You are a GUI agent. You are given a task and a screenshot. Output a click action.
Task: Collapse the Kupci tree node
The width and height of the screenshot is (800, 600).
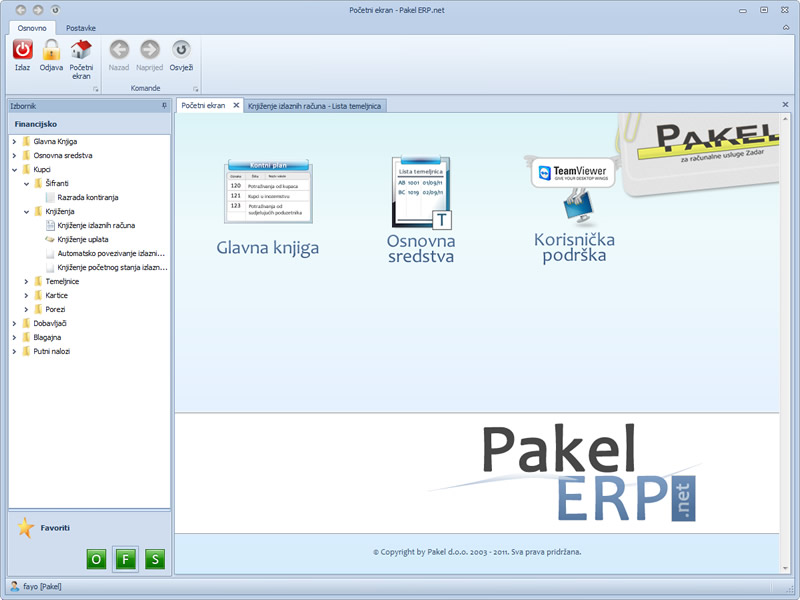[x=14, y=169]
